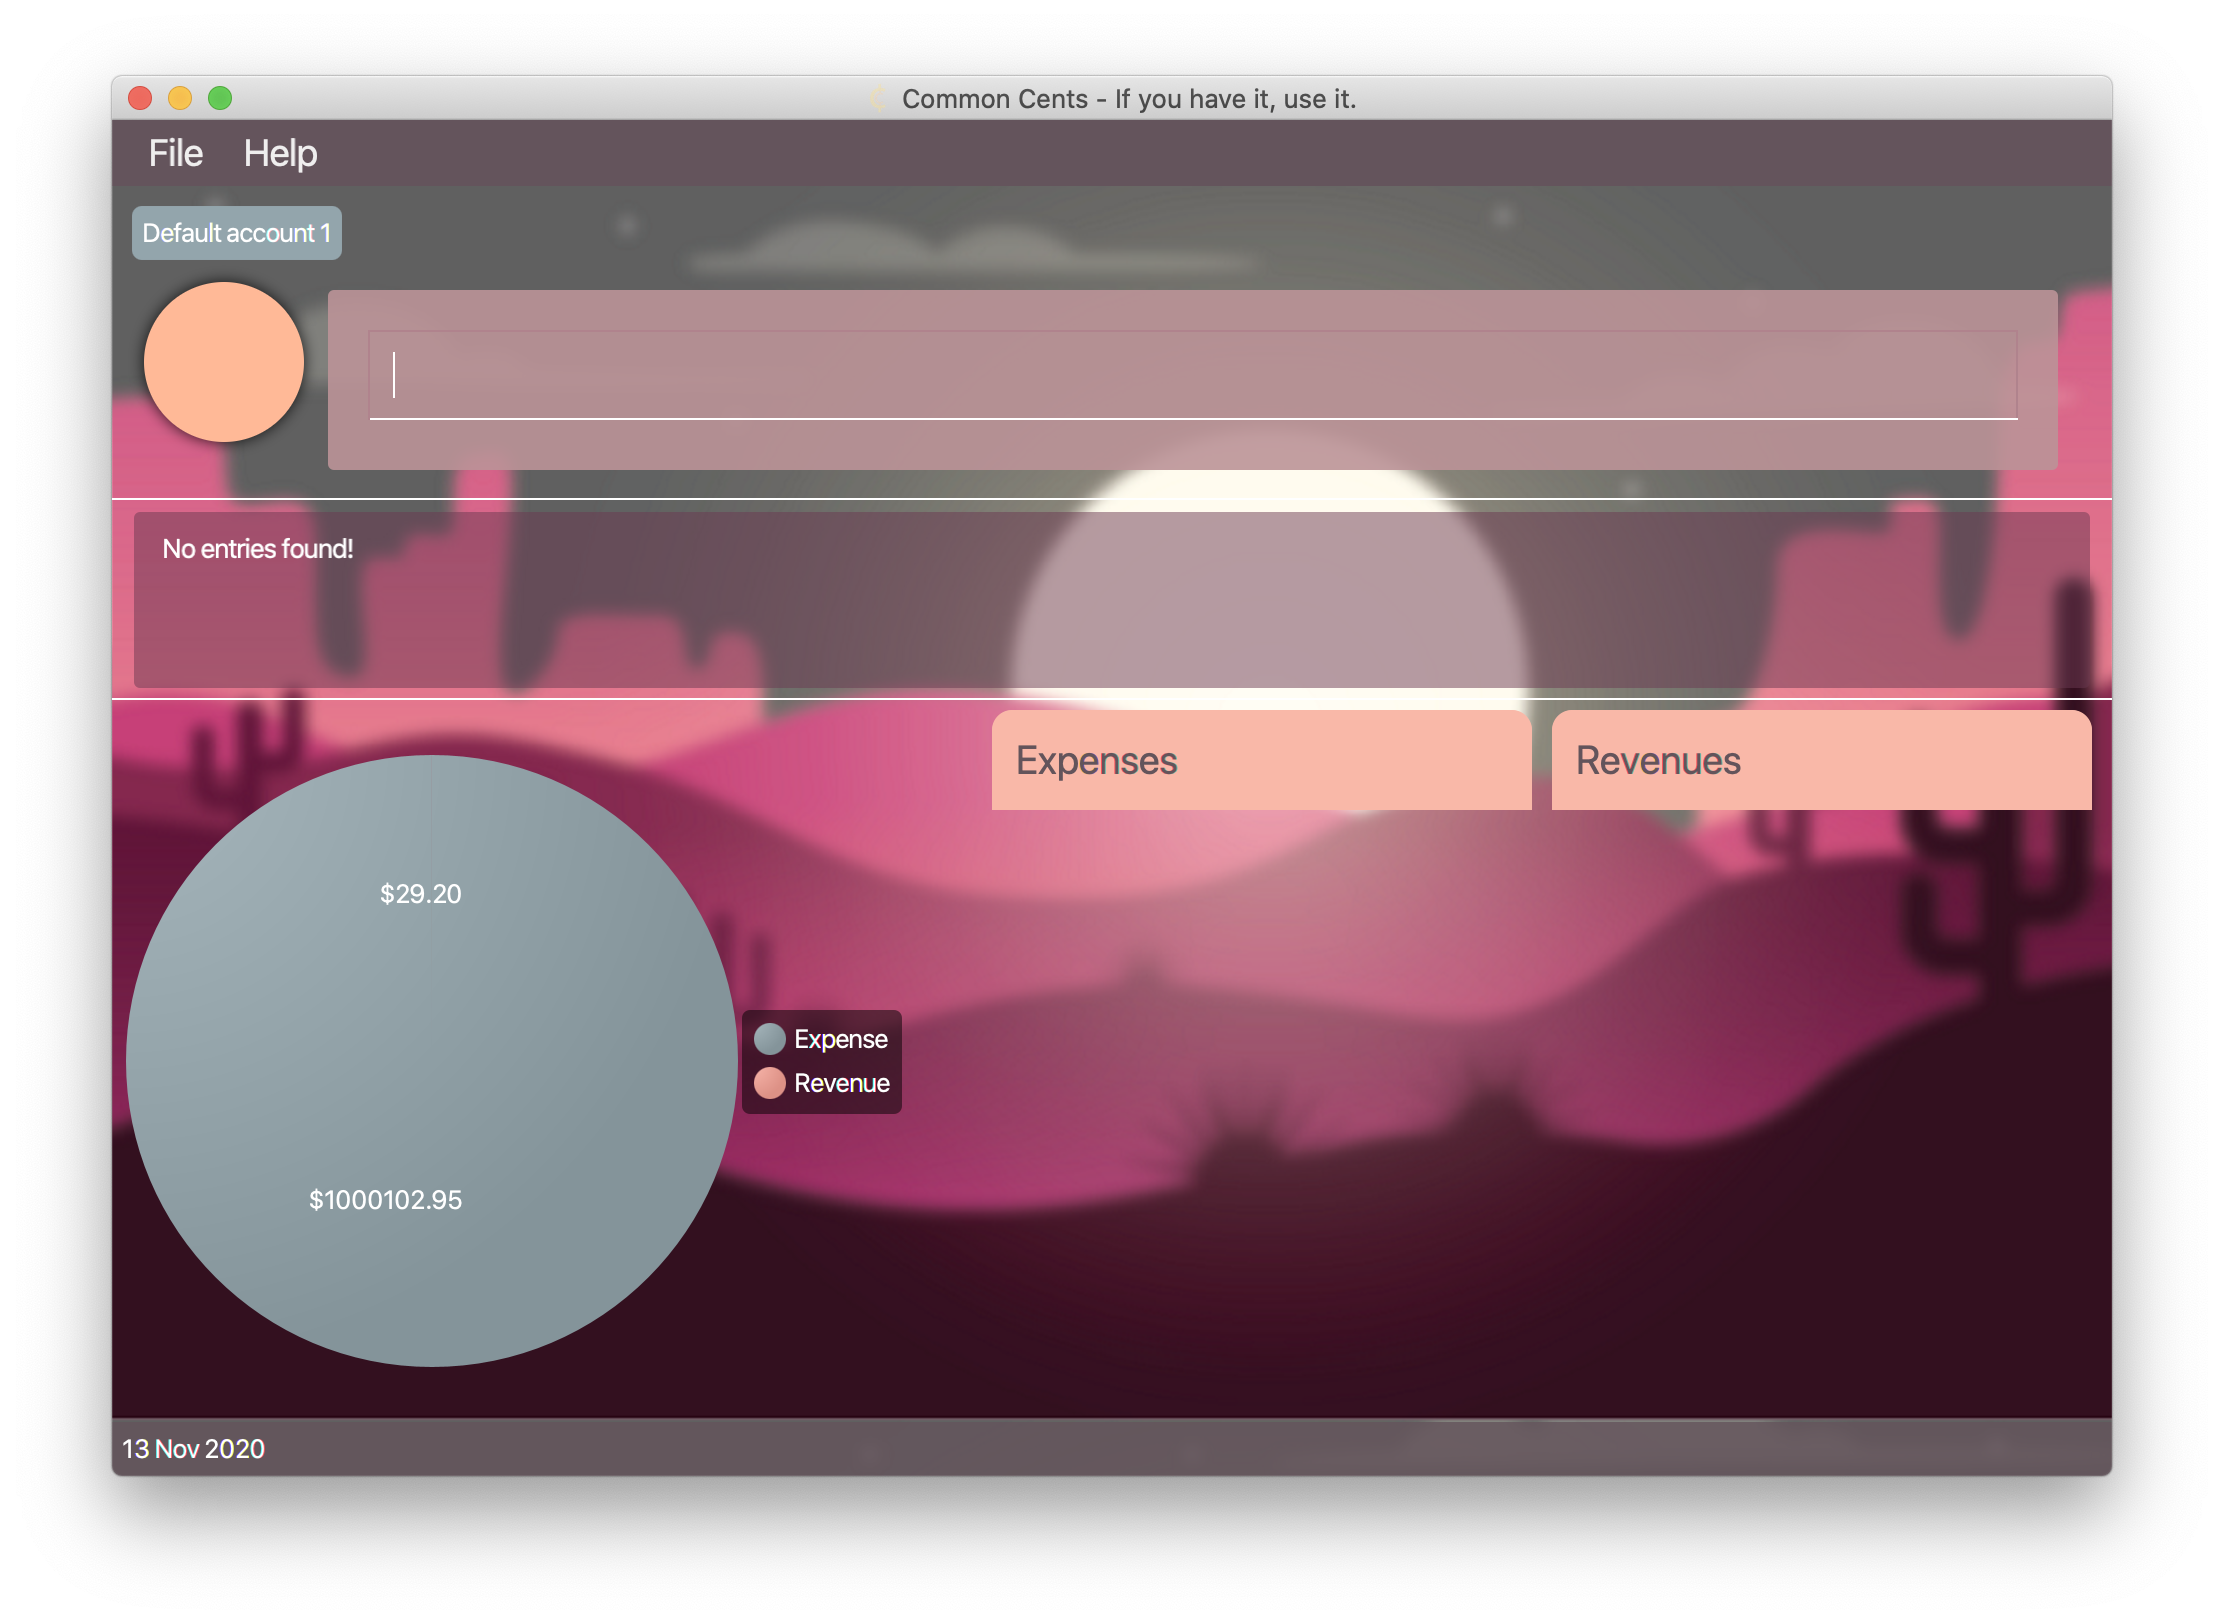Close the window with red button

(x=140, y=98)
